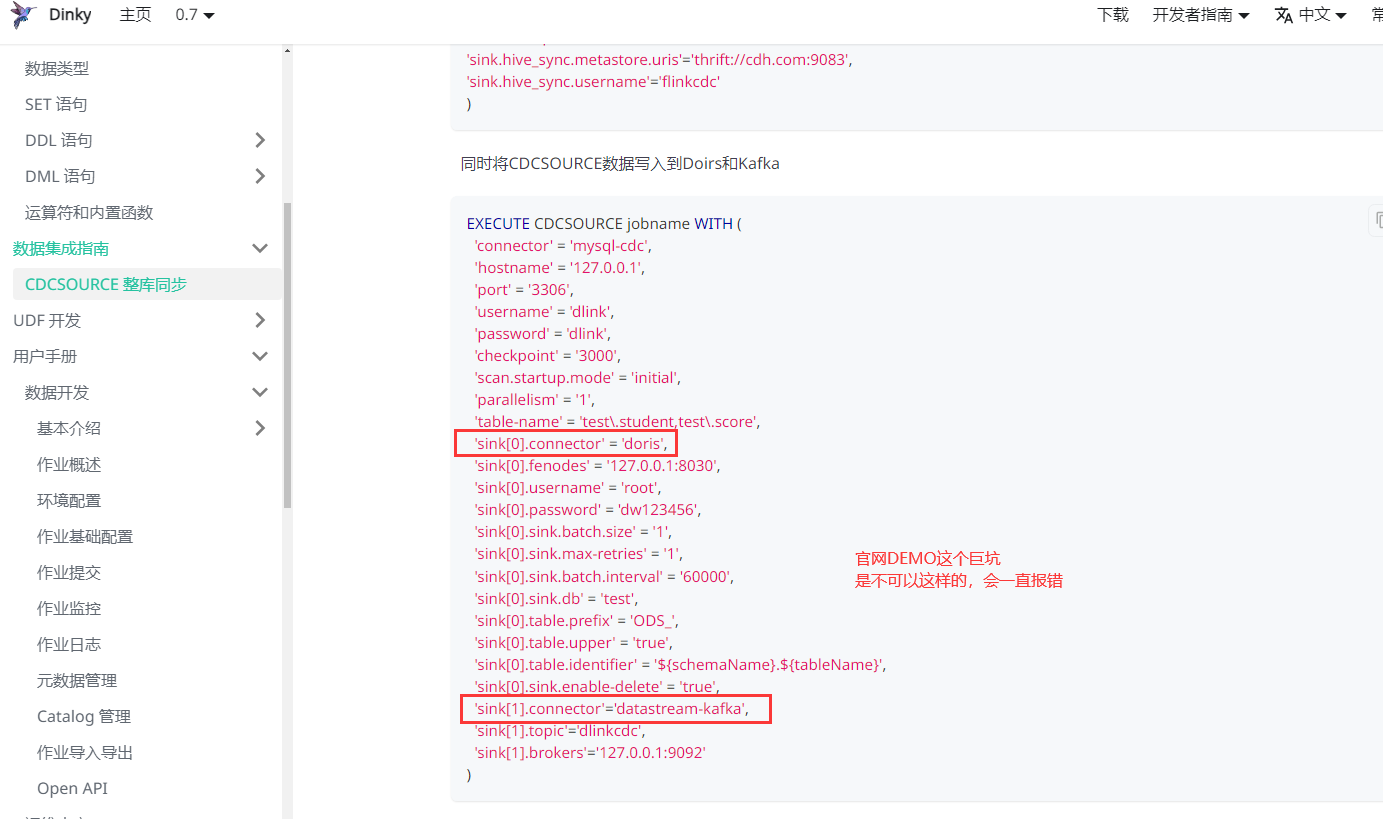Click the 'scan.startup.mode' = 'initial' line
The height and width of the screenshot is (819, 1383).
[579, 378]
